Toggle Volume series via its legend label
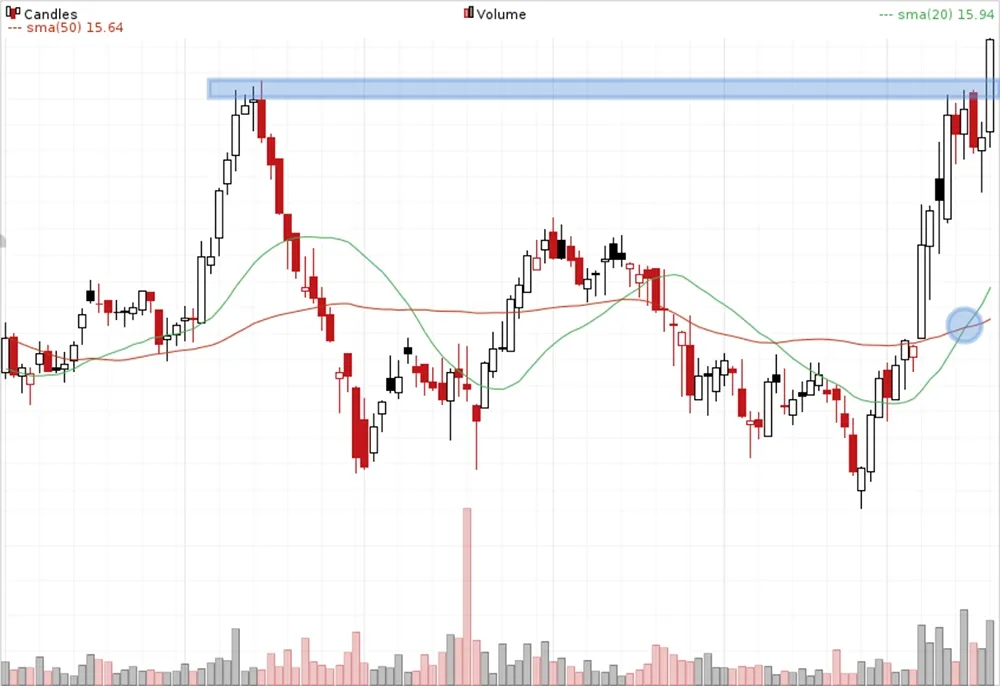Viewport: 1000px width, 686px height. 501,15
